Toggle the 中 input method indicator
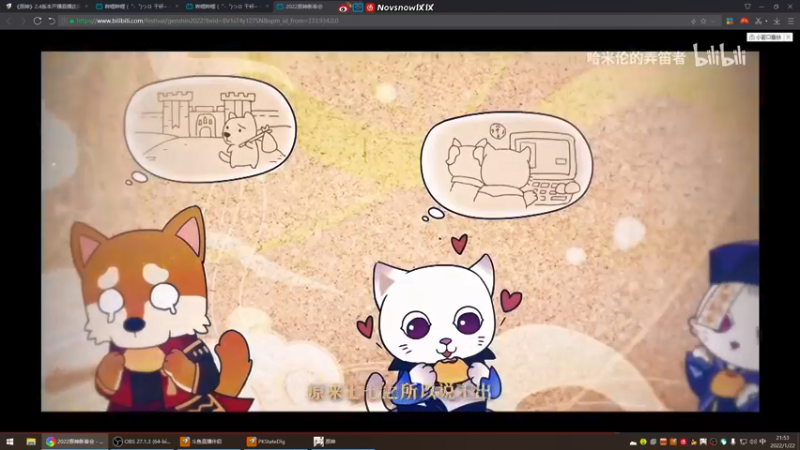Image resolution: width=800 pixels, height=450 pixels. coord(763,442)
